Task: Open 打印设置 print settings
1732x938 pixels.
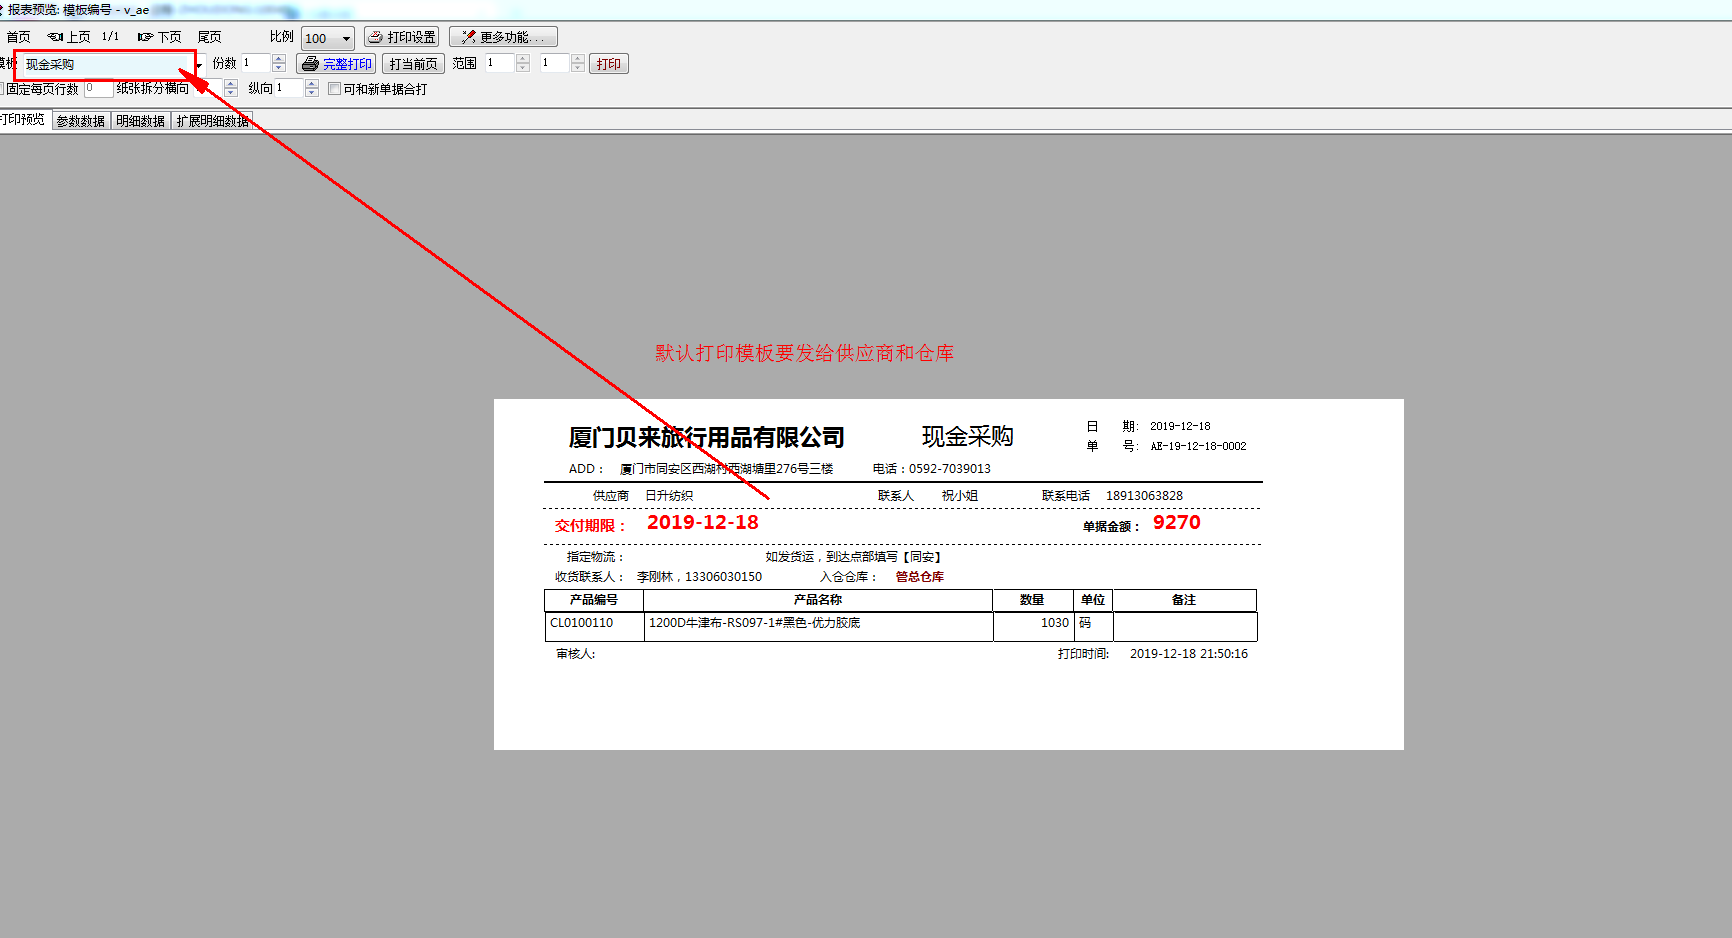Action: pos(402,37)
